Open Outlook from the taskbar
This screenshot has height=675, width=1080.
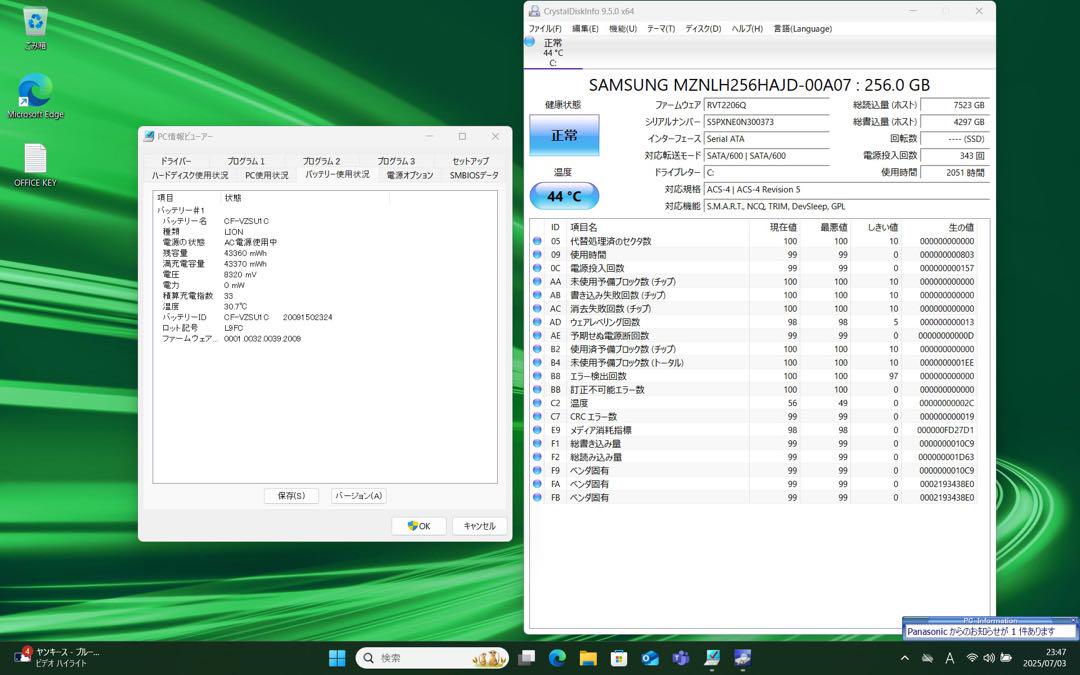pyautogui.click(x=650, y=658)
